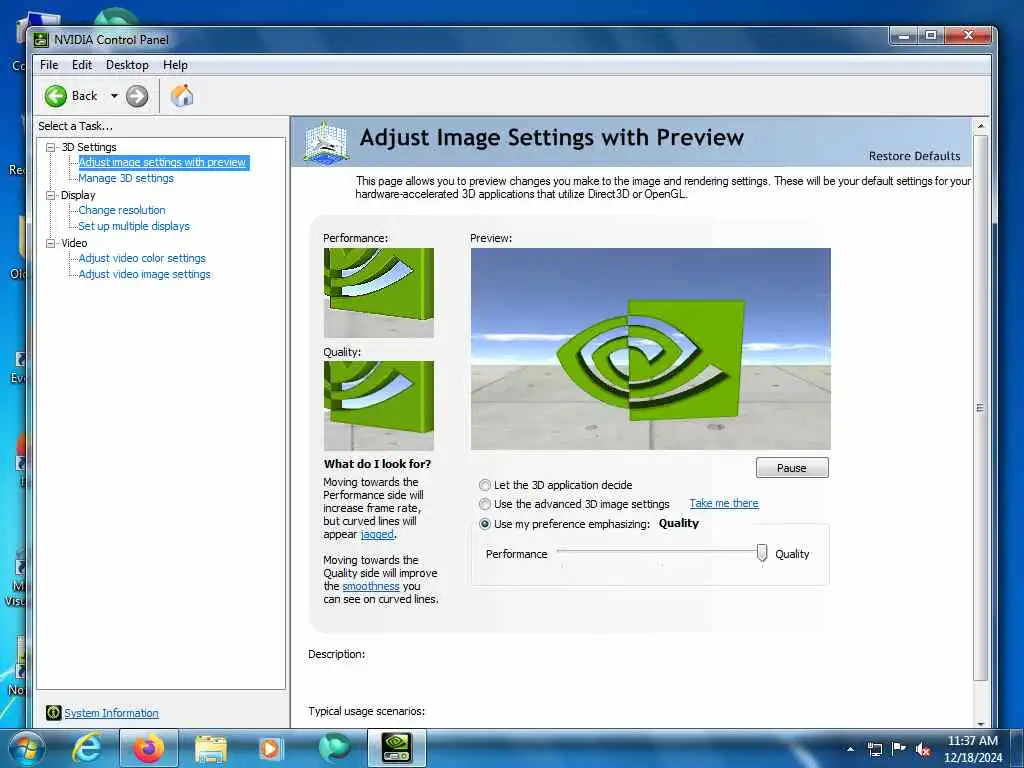Open the jagged help link
Image resolution: width=1024 pixels, height=768 pixels.
[x=377, y=534]
